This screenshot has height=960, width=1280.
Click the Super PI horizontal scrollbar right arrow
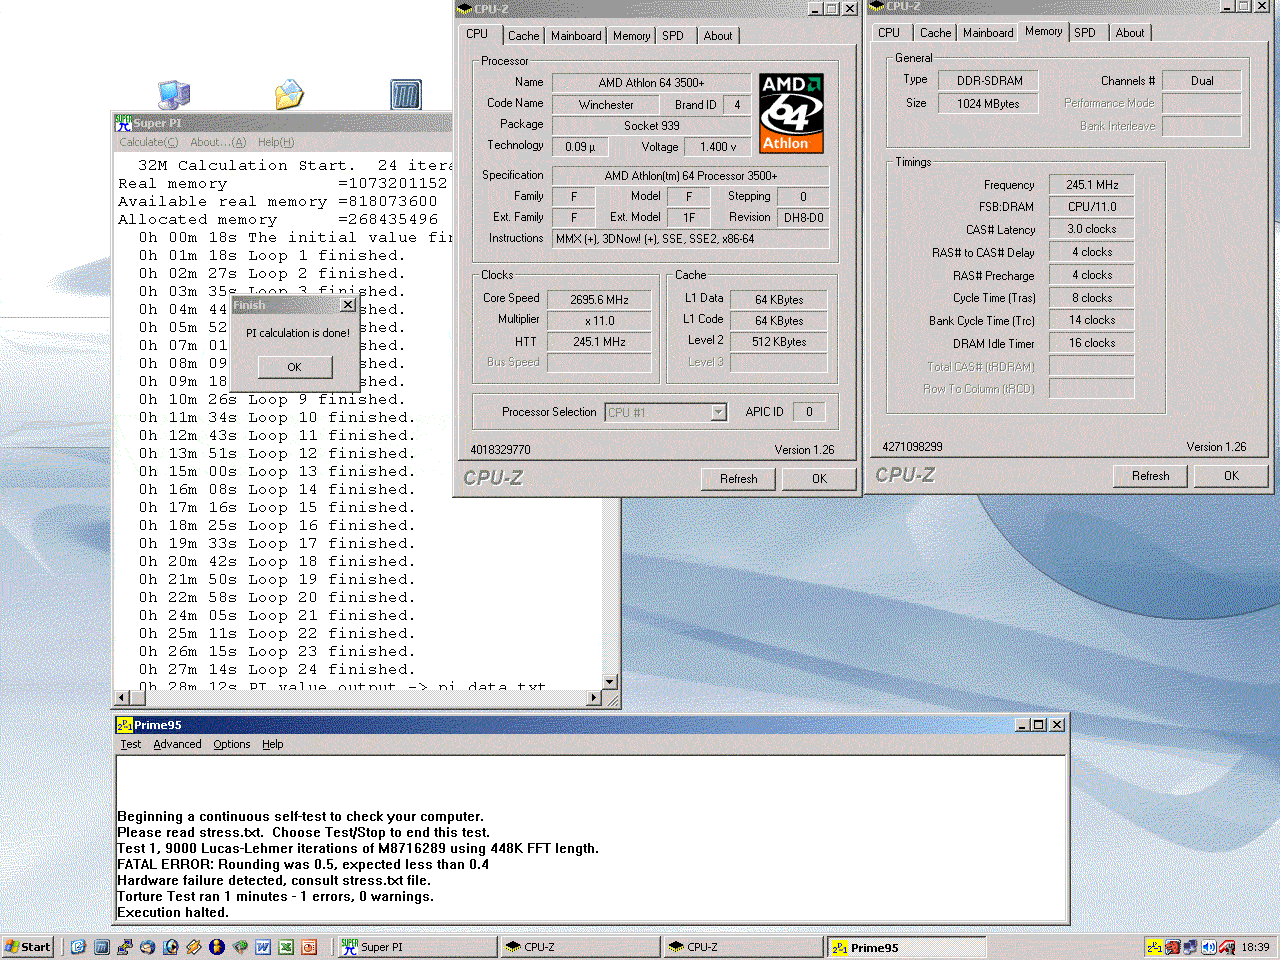pos(594,698)
